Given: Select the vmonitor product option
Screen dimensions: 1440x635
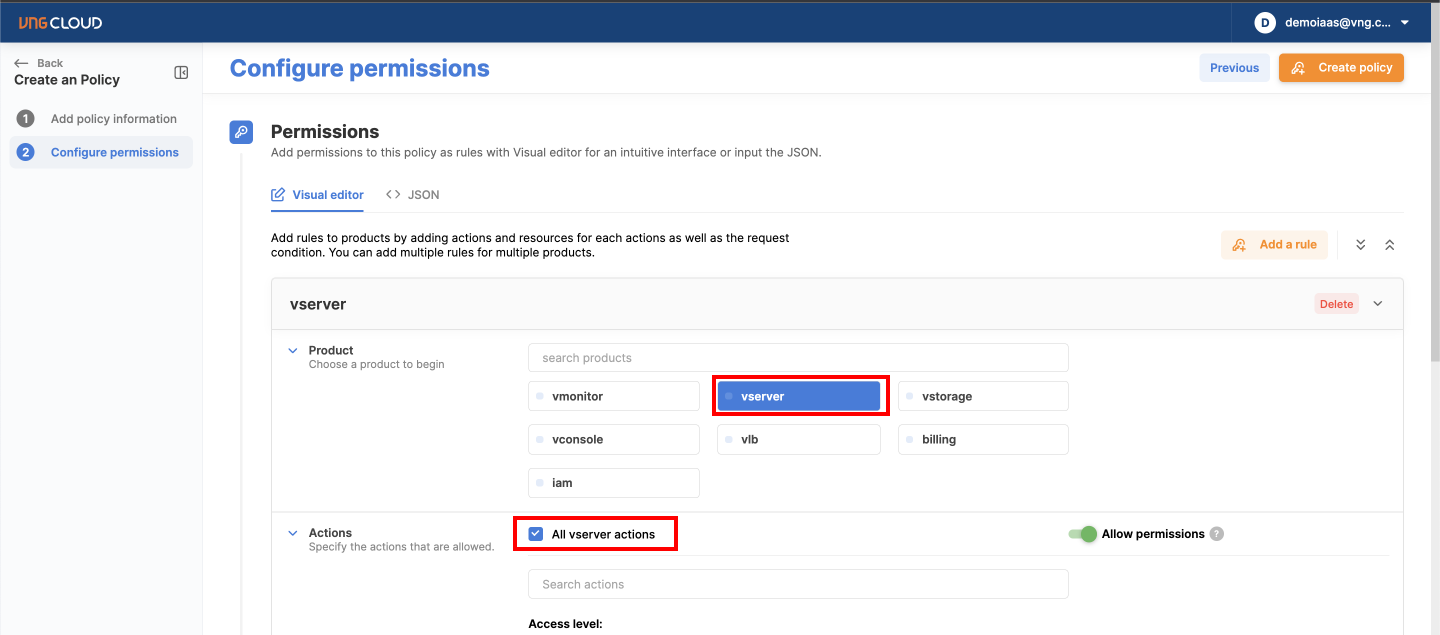Looking at the screenshot, I should pos(613,396).
